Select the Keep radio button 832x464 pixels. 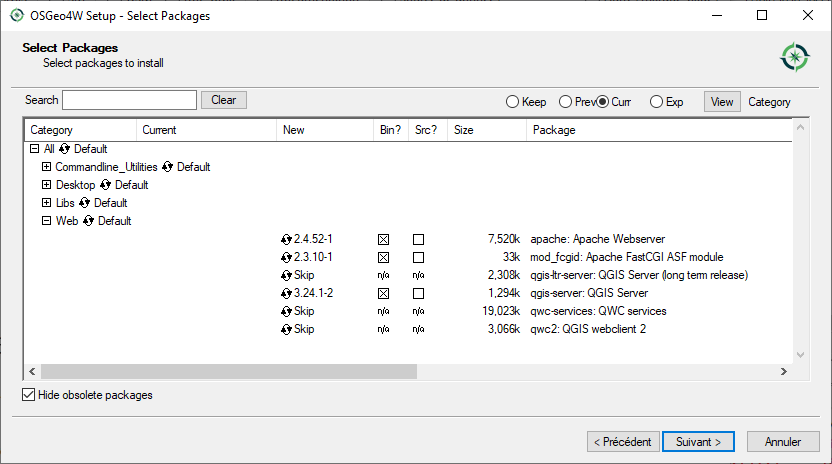tap(513, 102)
